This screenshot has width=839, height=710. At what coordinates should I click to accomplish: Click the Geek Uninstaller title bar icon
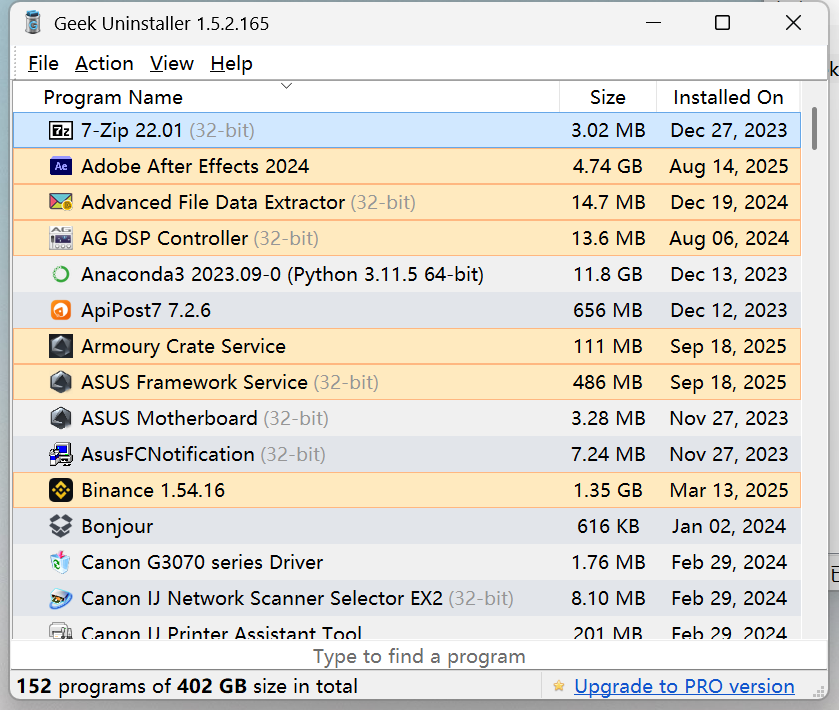click(x=31, y=22)
